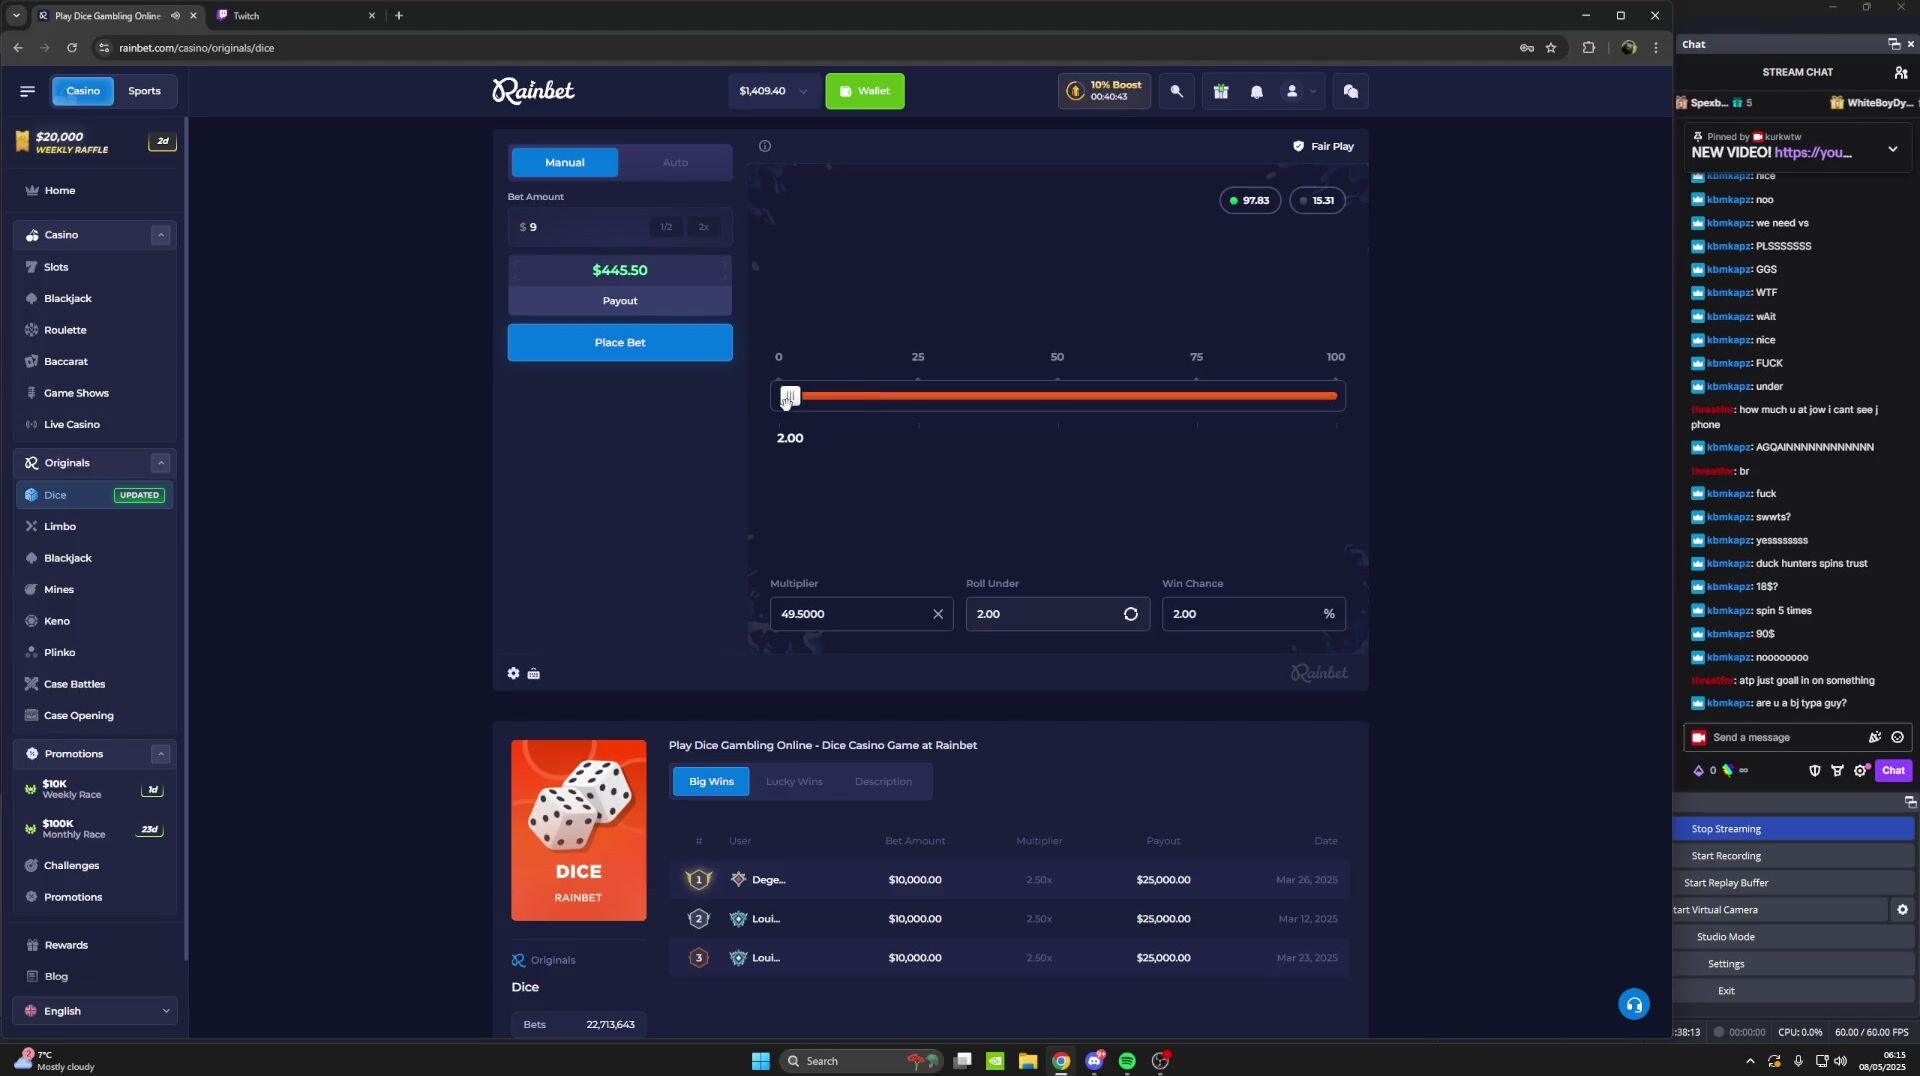Click the info icon above dice board
This screenshot has height=1076, width=1920.
pos(765,146)
